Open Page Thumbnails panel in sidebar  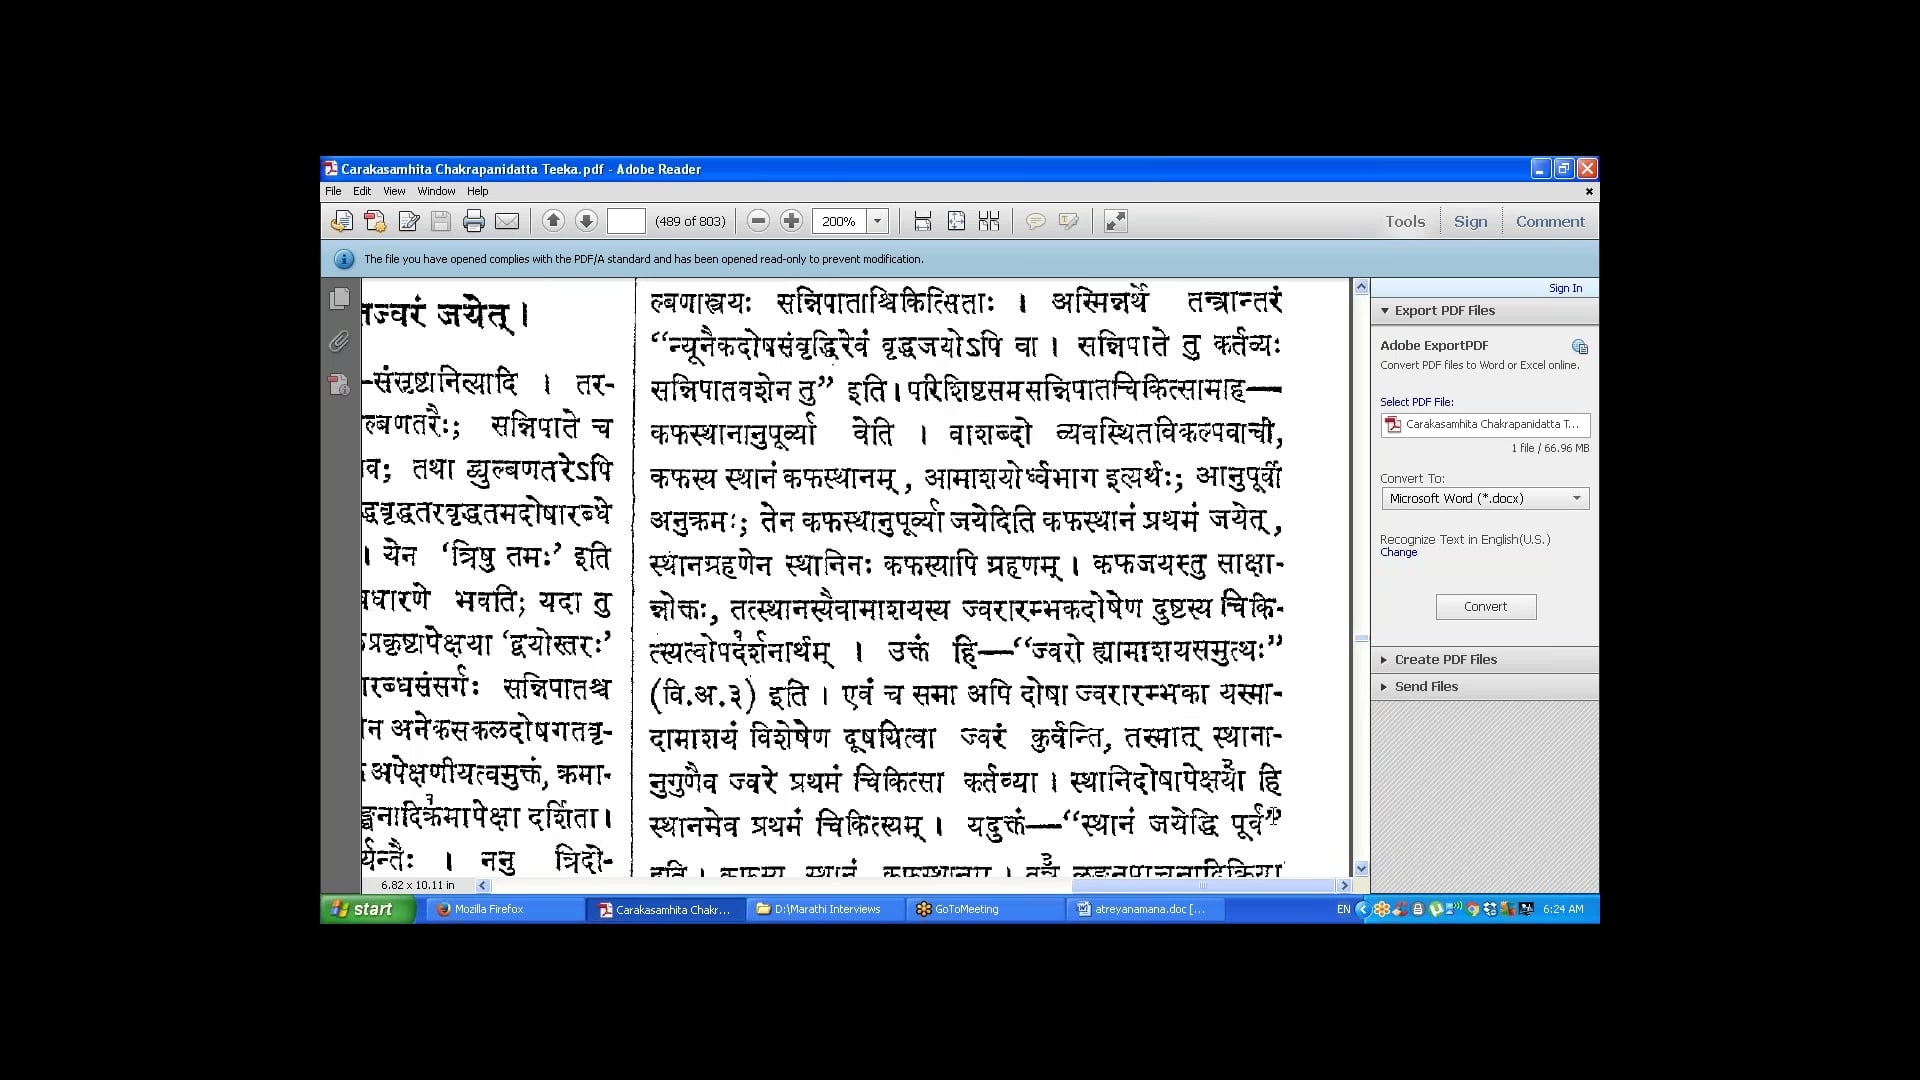tap(339, 298)
